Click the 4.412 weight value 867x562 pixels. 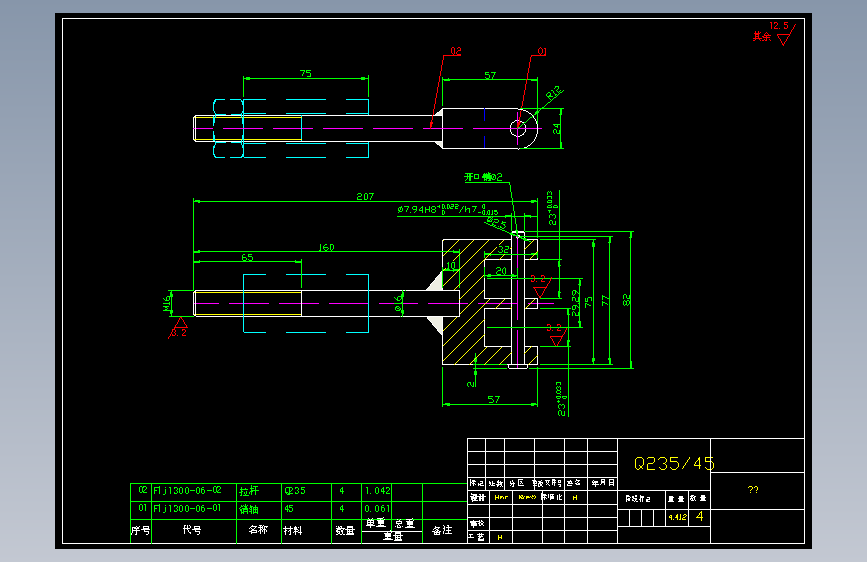(x=677, y=517)
